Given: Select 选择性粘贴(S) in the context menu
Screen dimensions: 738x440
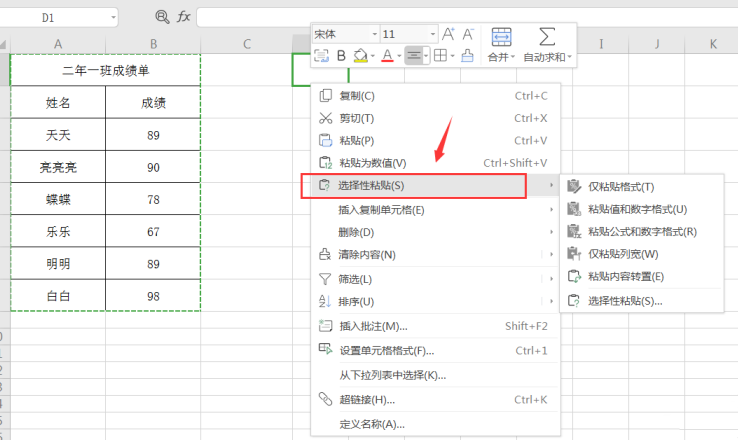Looking at the screenshot, I should coord(435,185).
